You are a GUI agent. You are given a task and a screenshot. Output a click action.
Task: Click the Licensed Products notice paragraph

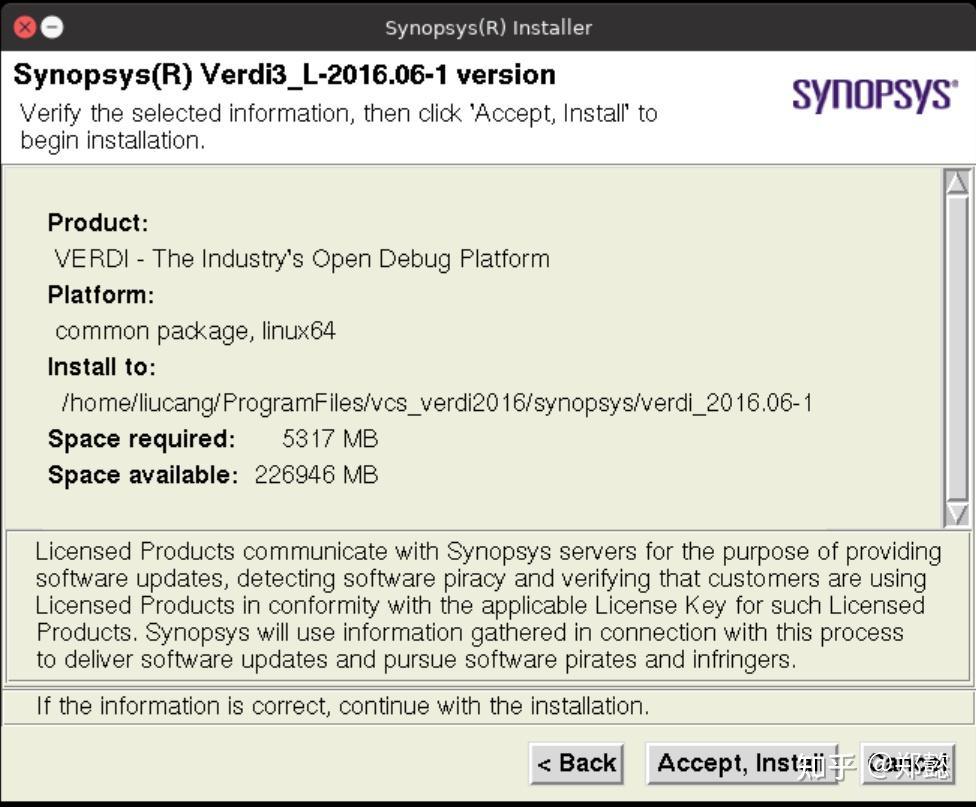coord(487,605)
